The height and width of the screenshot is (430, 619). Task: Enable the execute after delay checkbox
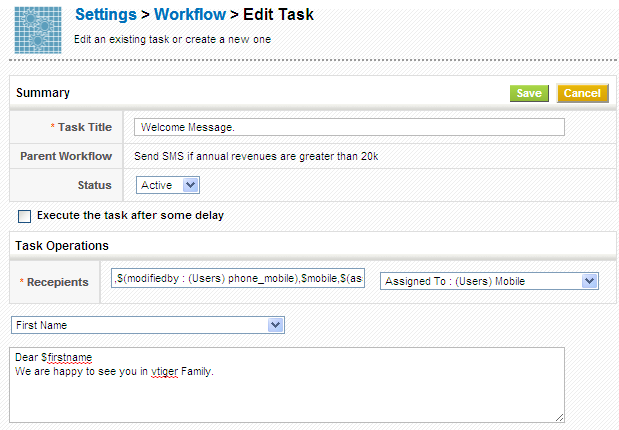tap(25, 216)
